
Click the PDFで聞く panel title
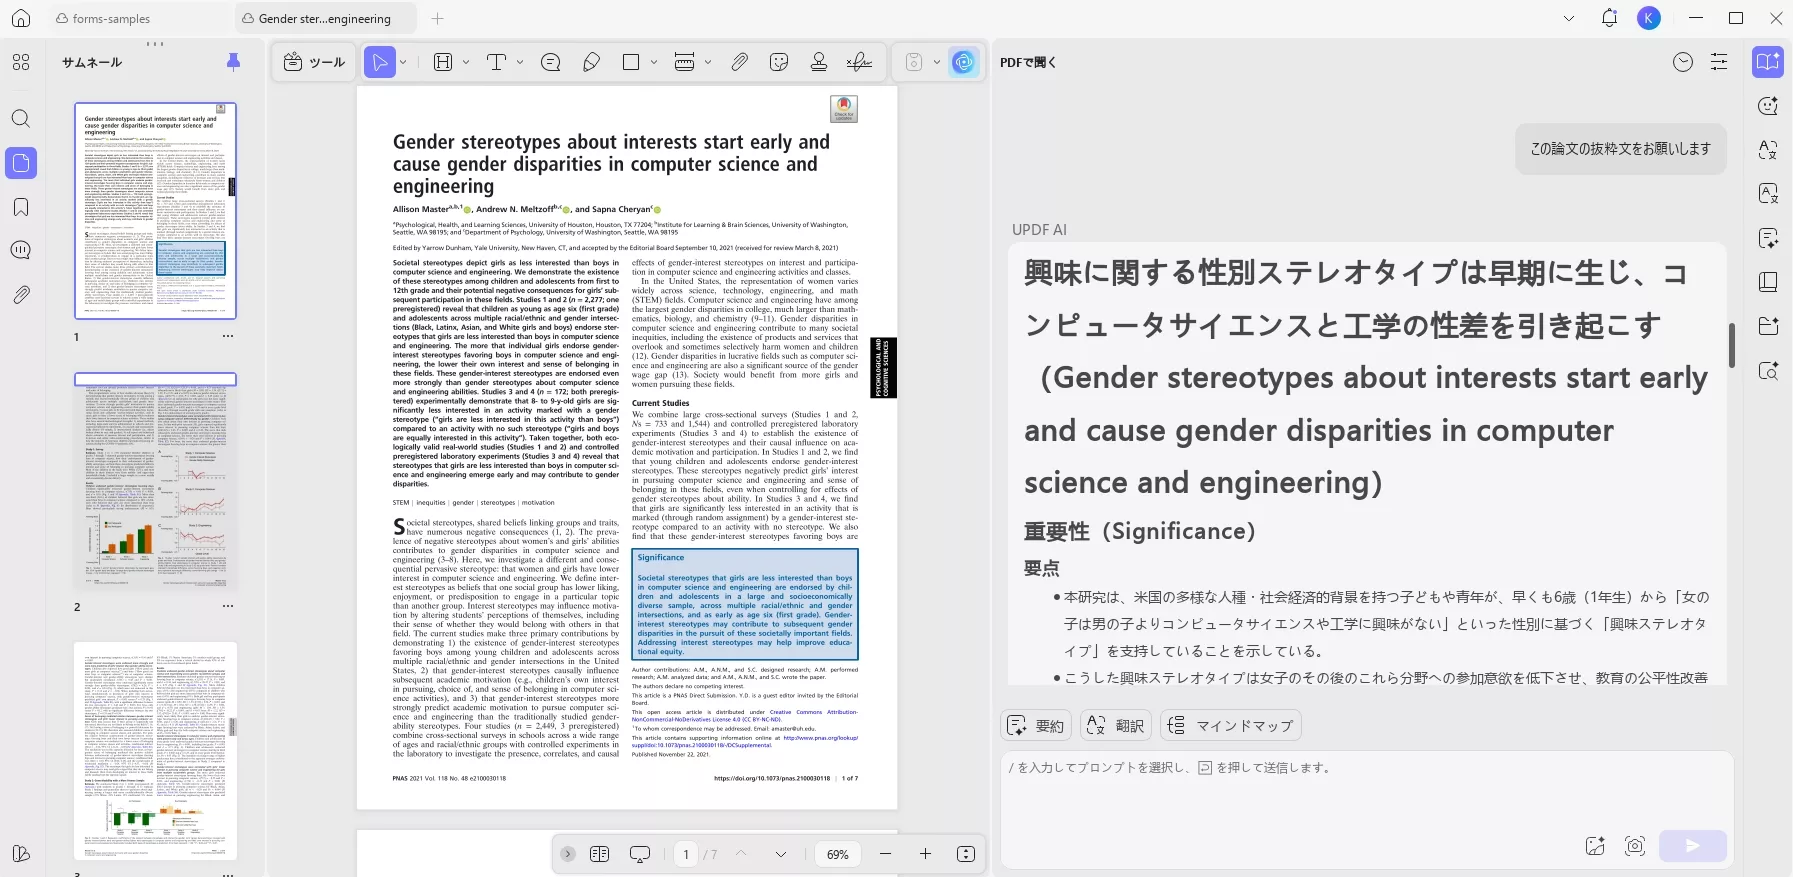point(1028,62)
